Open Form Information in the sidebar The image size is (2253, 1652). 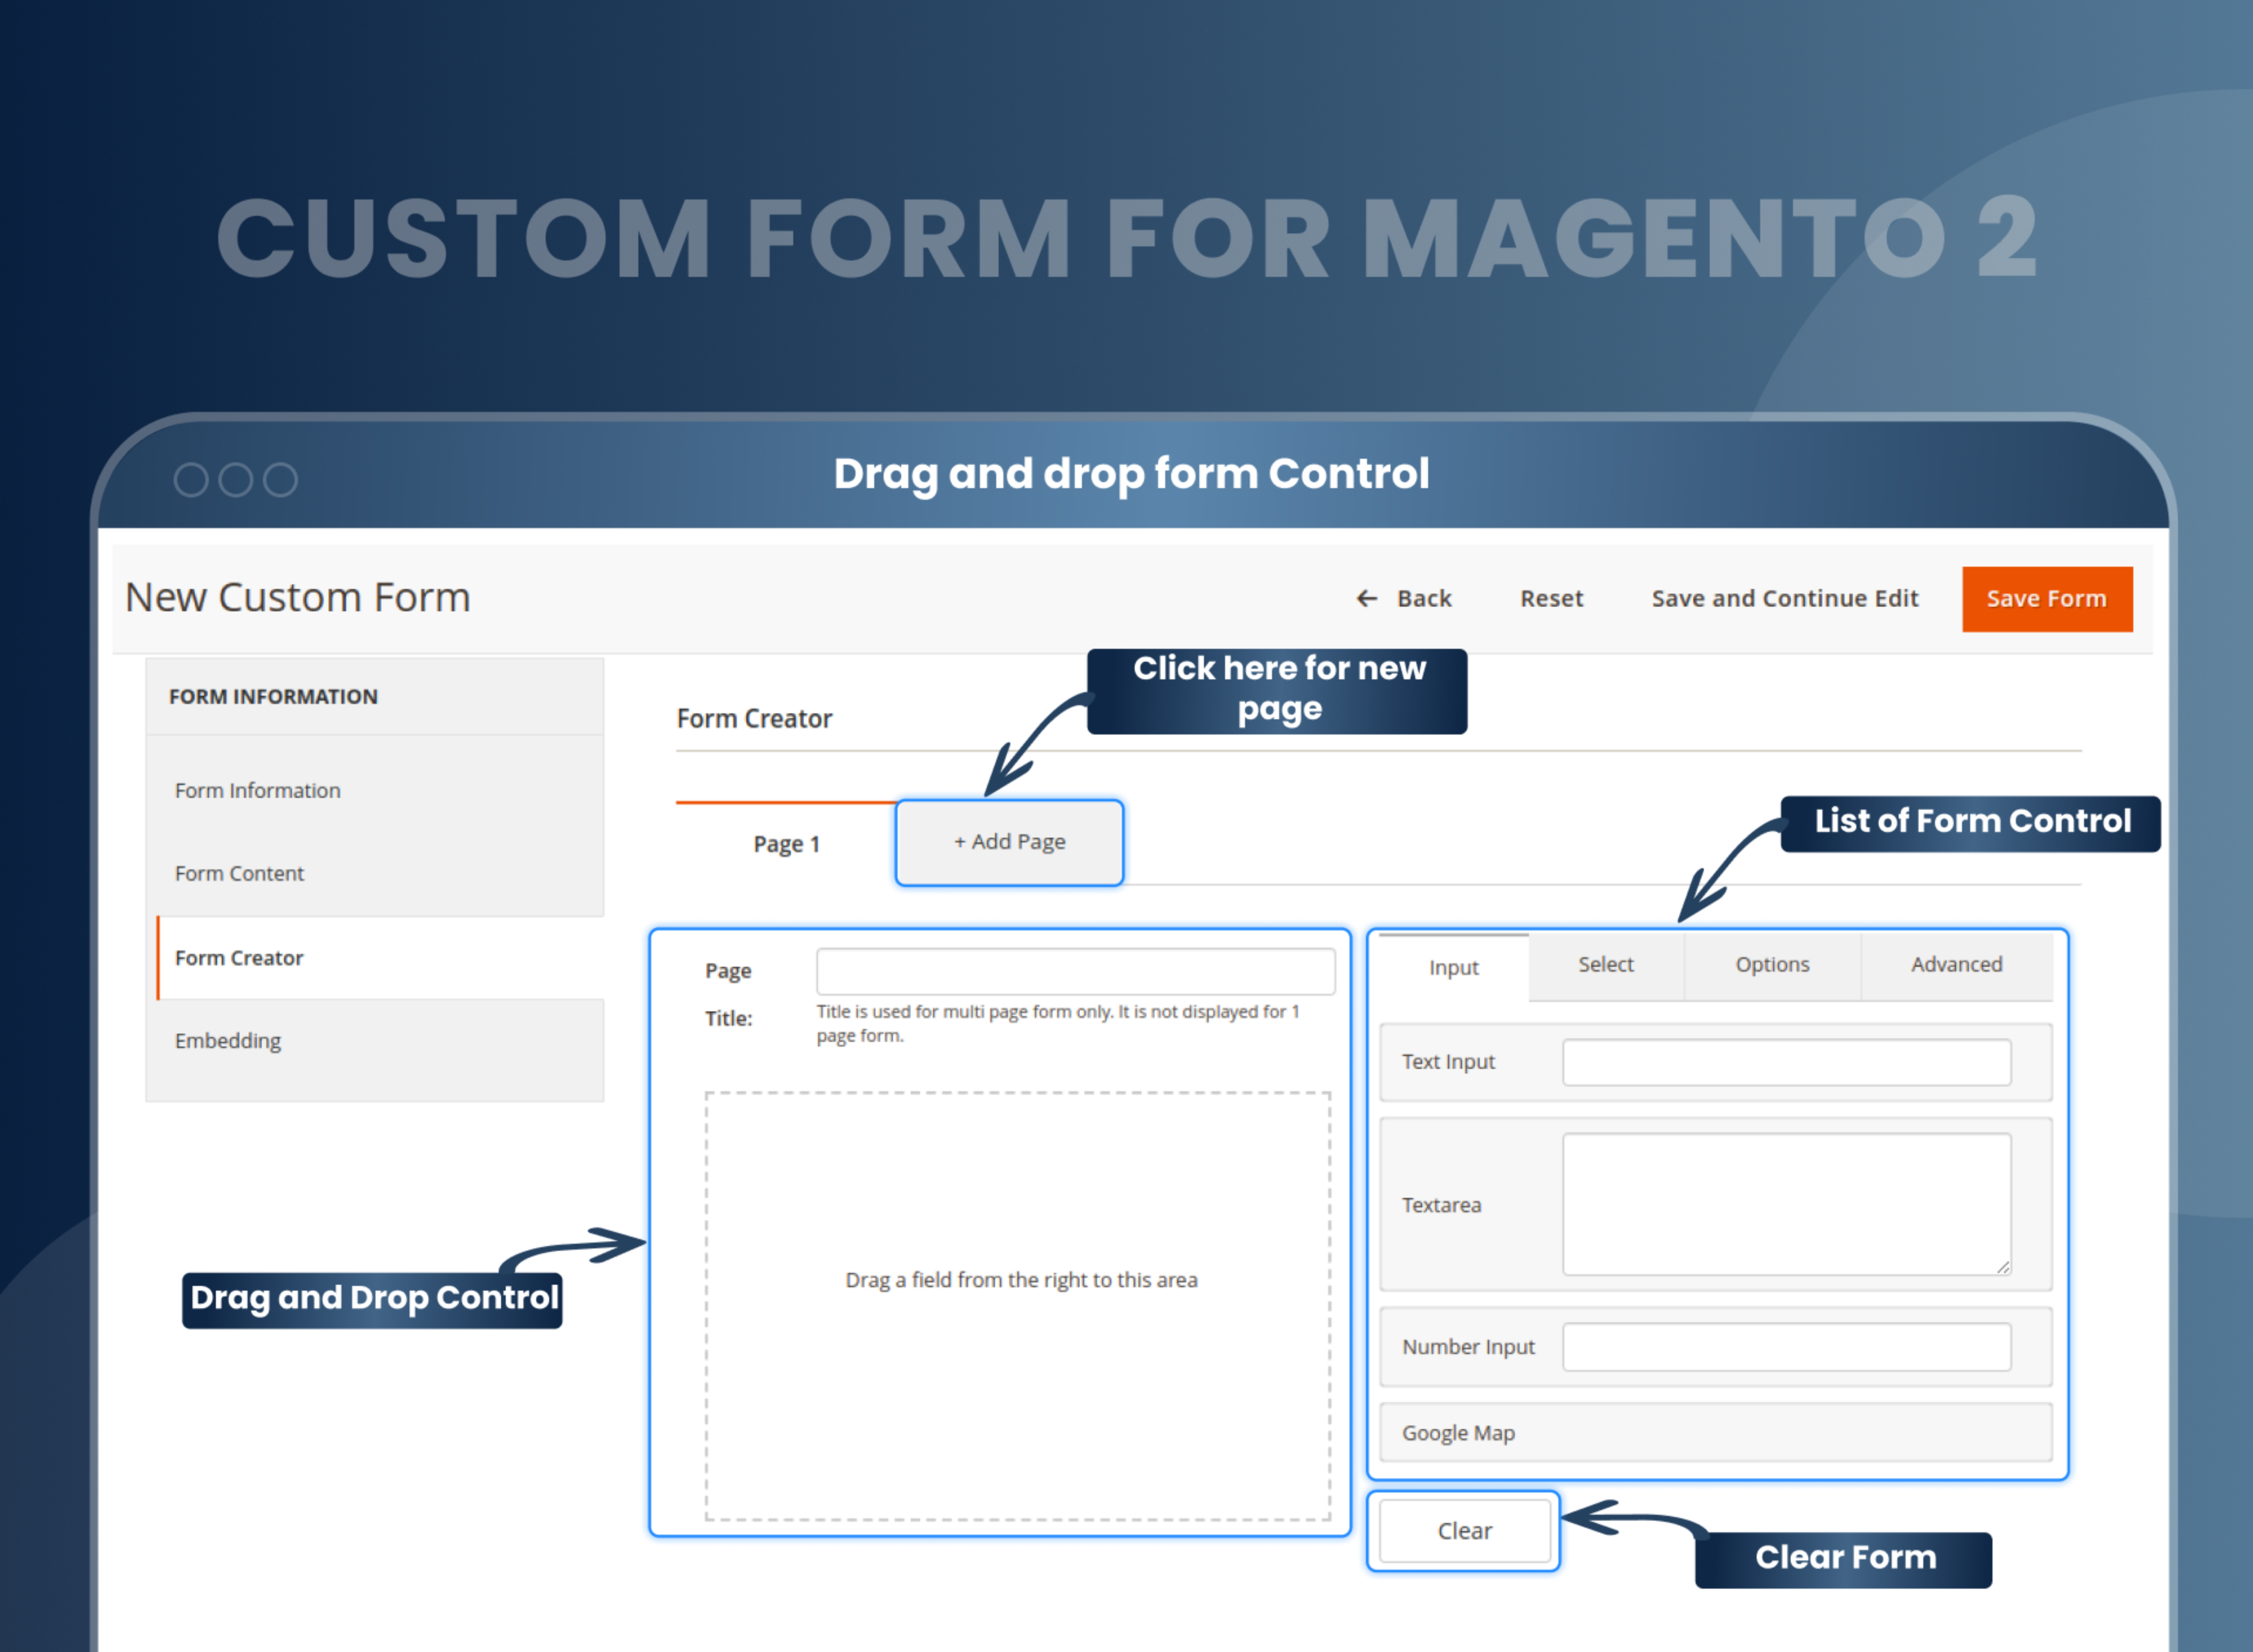(258, 790)
